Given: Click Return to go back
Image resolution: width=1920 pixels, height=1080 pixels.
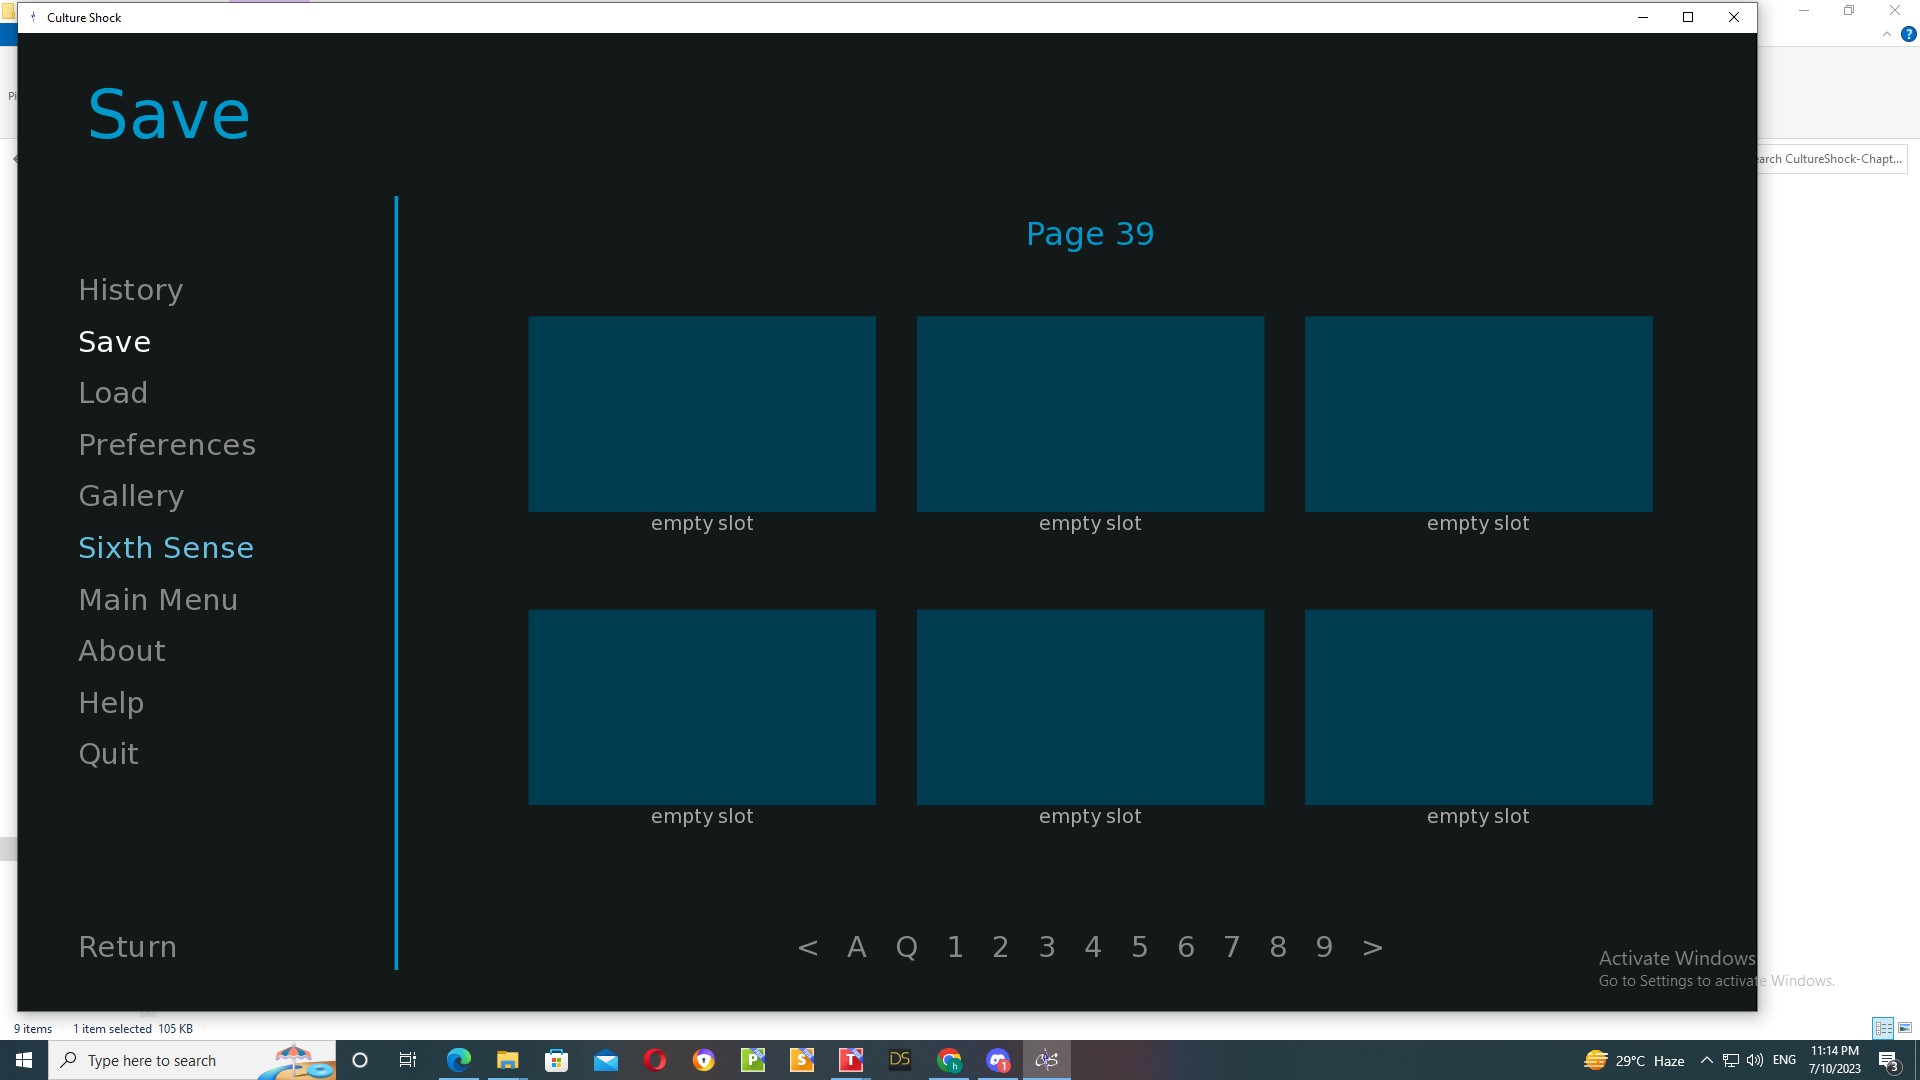Looking at the screenshot, I should [x=128, y=945].
